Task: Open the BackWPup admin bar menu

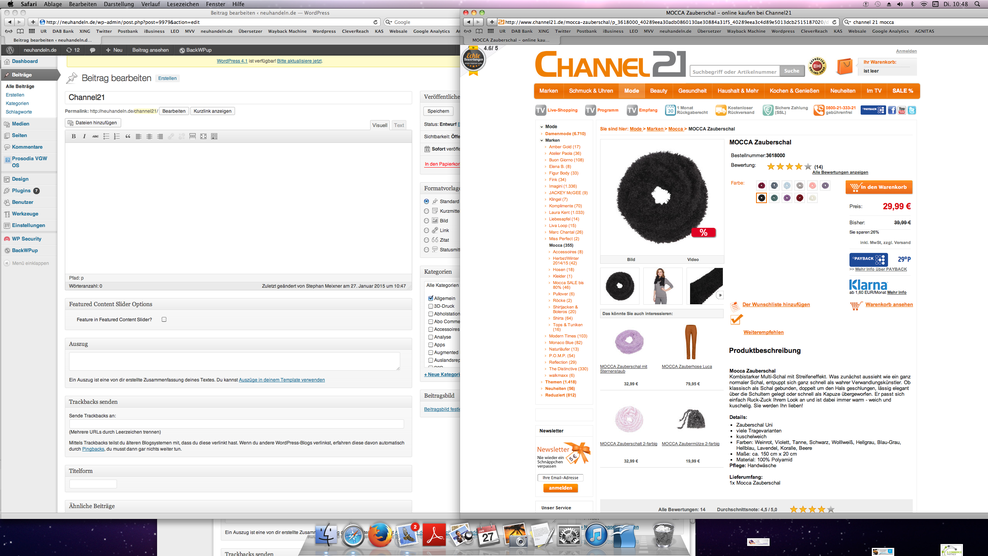Action: coord(196,50)
